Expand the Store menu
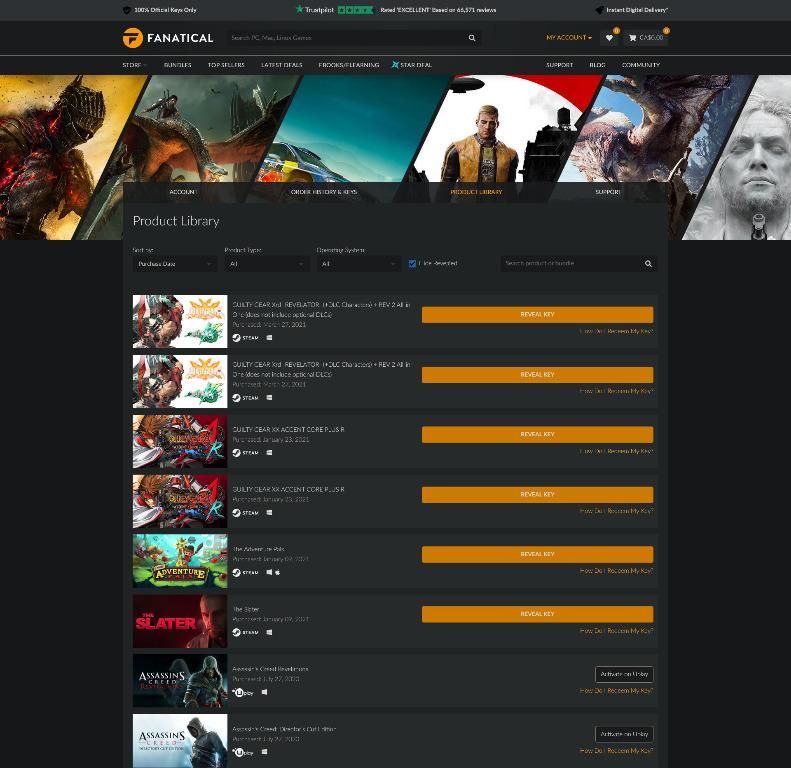The height and width of the screenshot is (768, 791). 134,65
